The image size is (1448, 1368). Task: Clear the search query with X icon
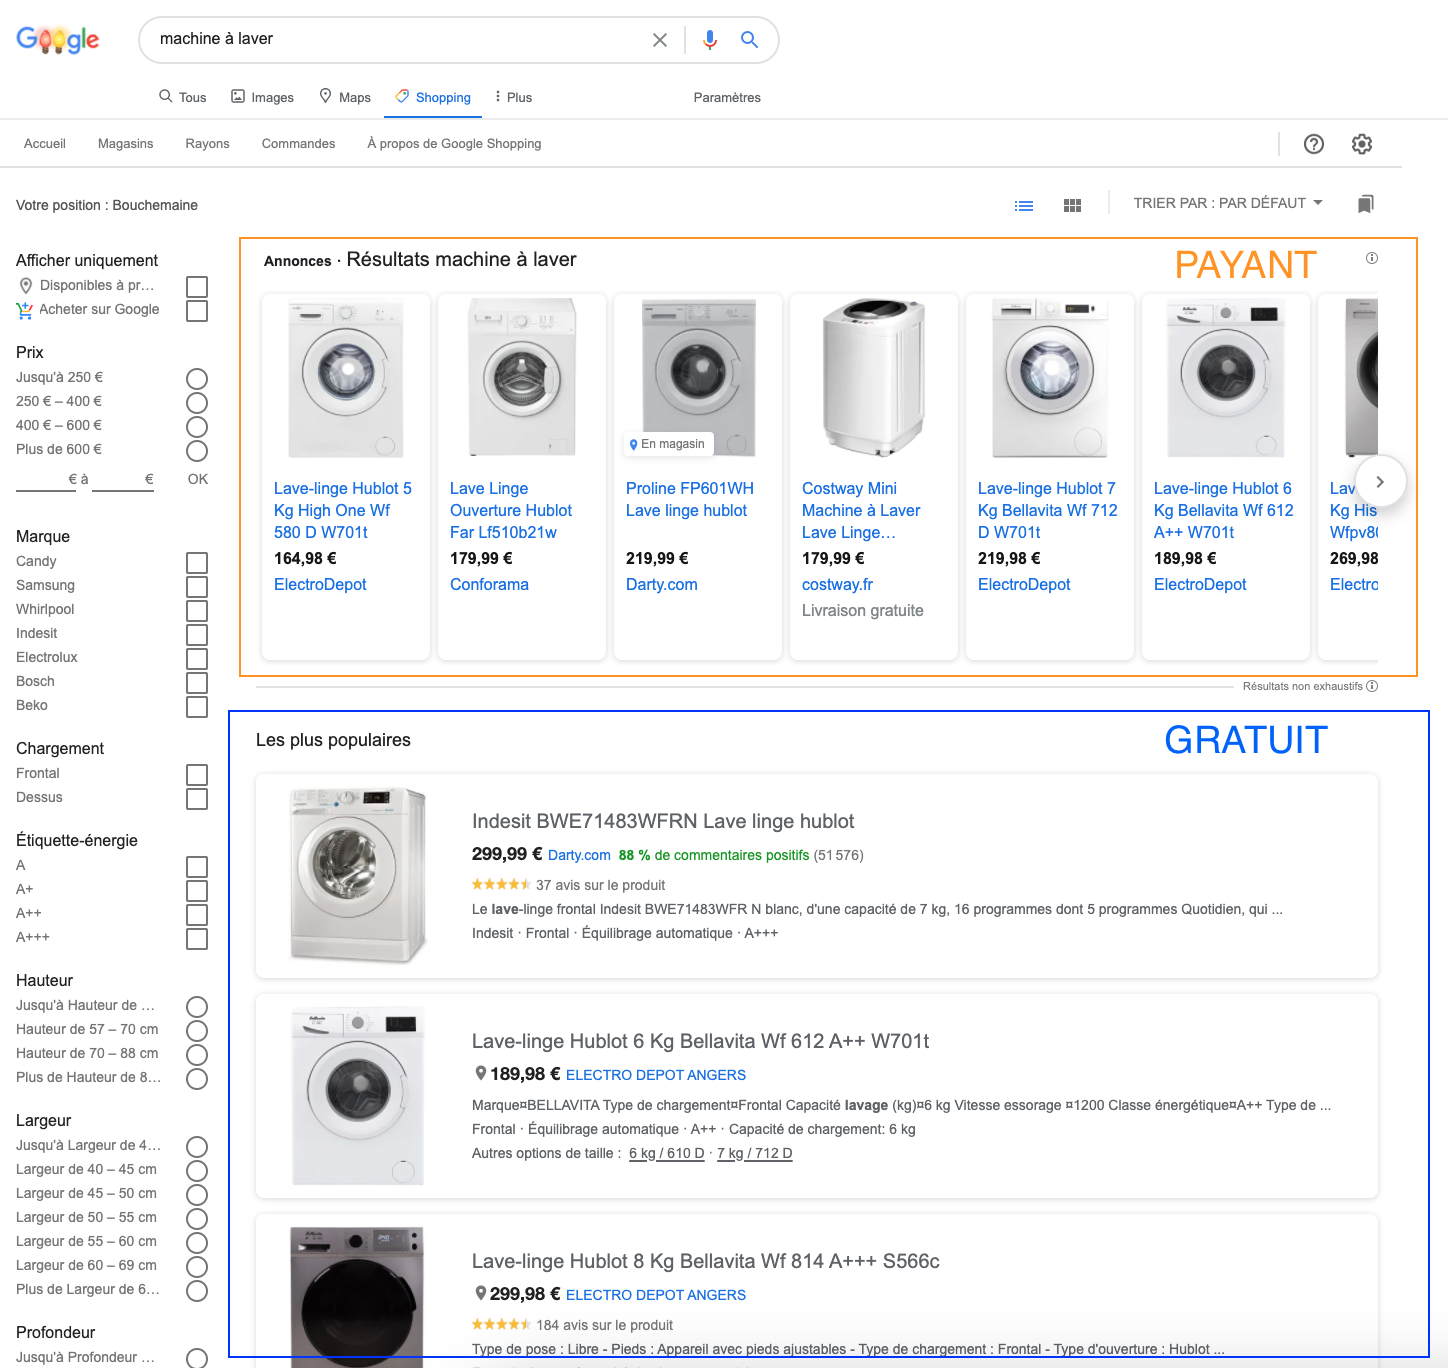tap(660, 40)
